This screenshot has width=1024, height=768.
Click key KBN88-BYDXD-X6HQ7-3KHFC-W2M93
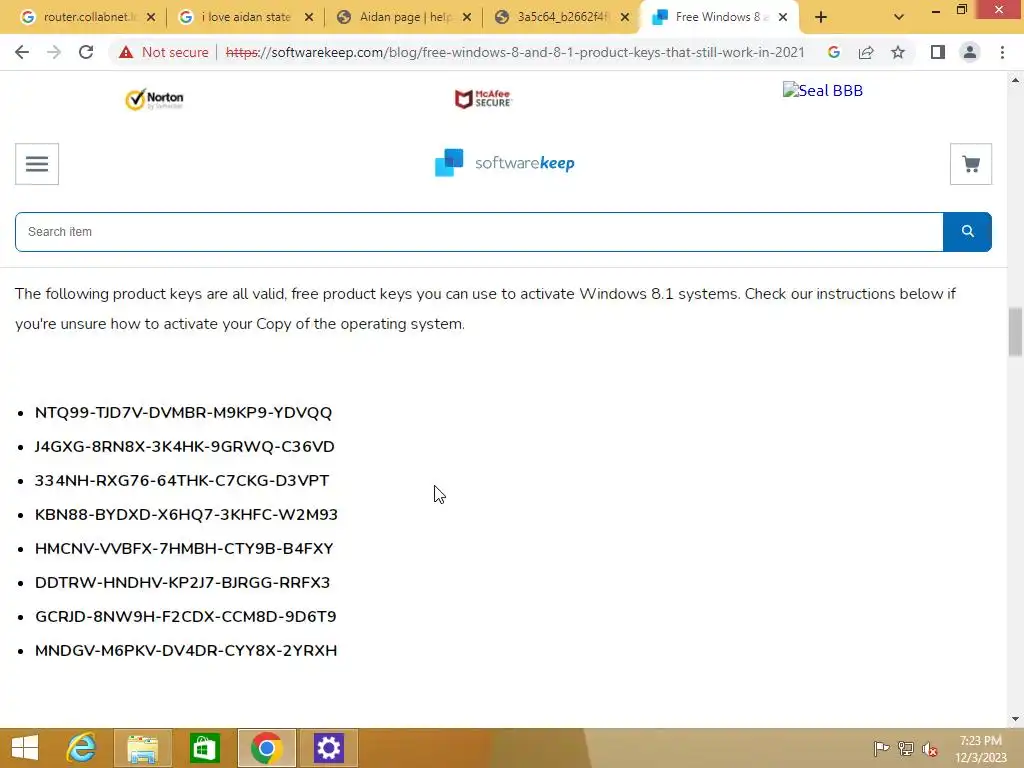(186, 515)
